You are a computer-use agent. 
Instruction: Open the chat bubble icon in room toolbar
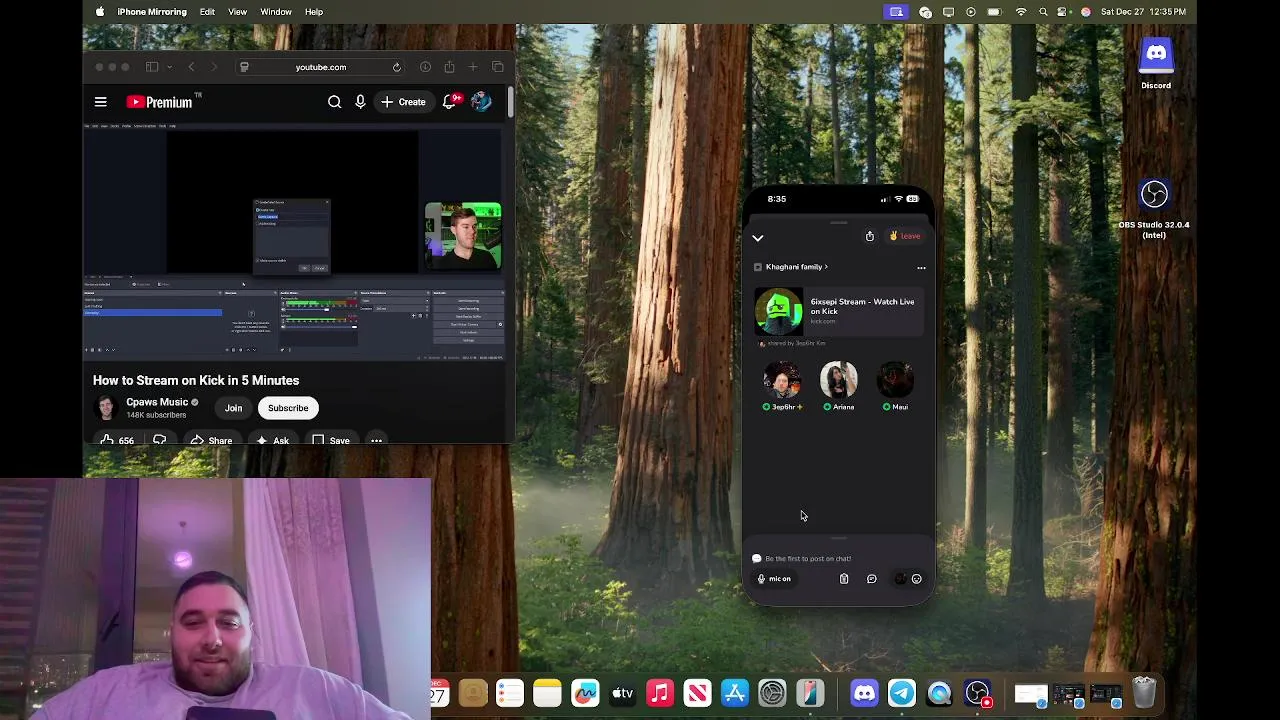coord(872,579)
